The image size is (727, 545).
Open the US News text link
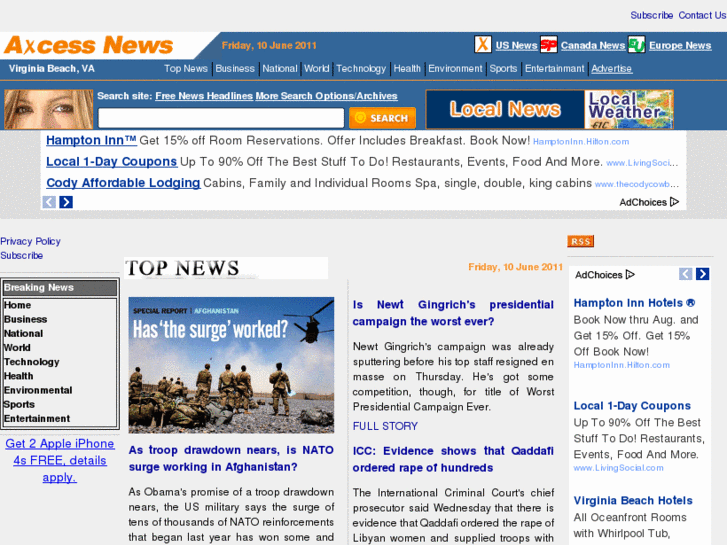(517, 45)
